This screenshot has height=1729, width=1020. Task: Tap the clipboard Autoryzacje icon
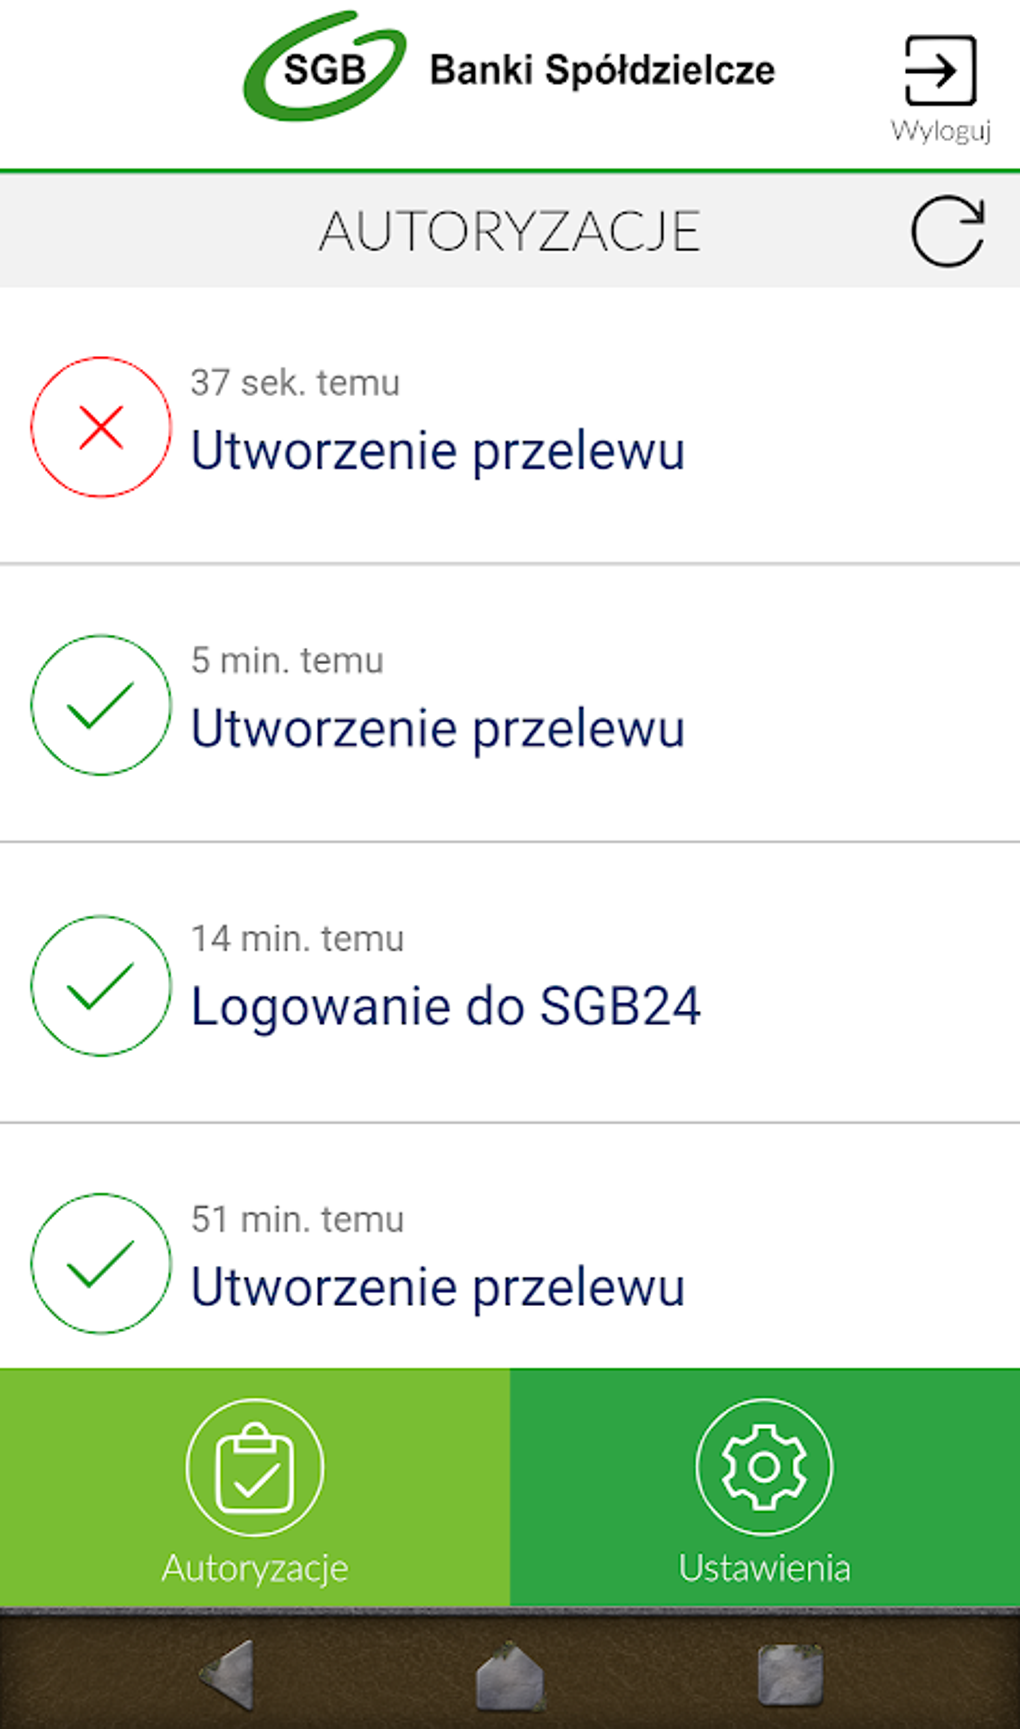(255, 1467)
